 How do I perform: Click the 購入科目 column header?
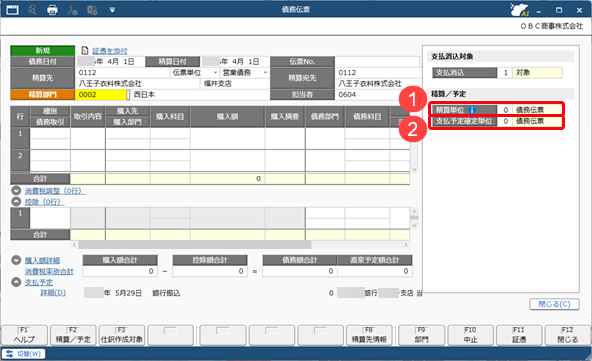[x=170, y=117]
